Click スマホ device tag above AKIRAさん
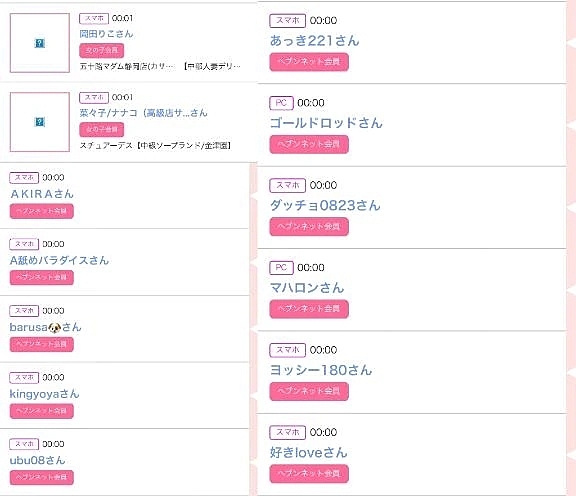This screenshot has height=496, width=576. click(x=24, y=177)
